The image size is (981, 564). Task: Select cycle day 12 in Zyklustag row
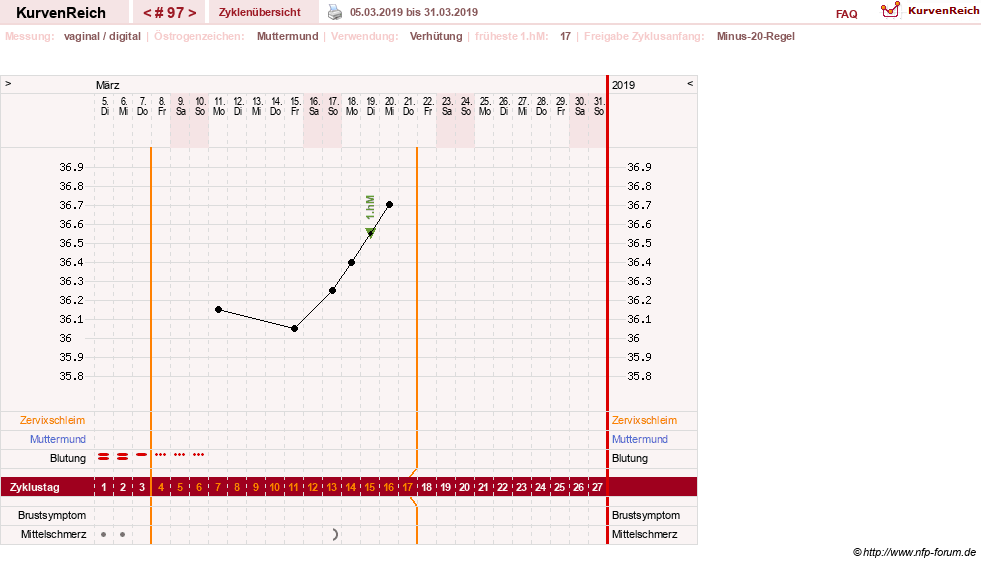click(x=313, y=487)
